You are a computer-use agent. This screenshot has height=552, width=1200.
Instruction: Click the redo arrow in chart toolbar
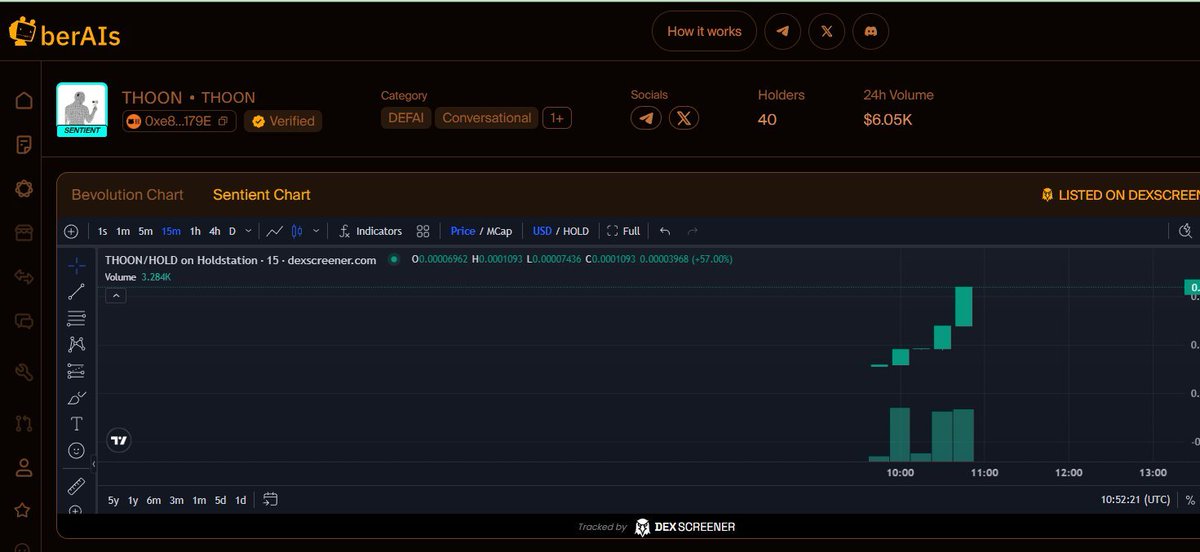point(692,231)
